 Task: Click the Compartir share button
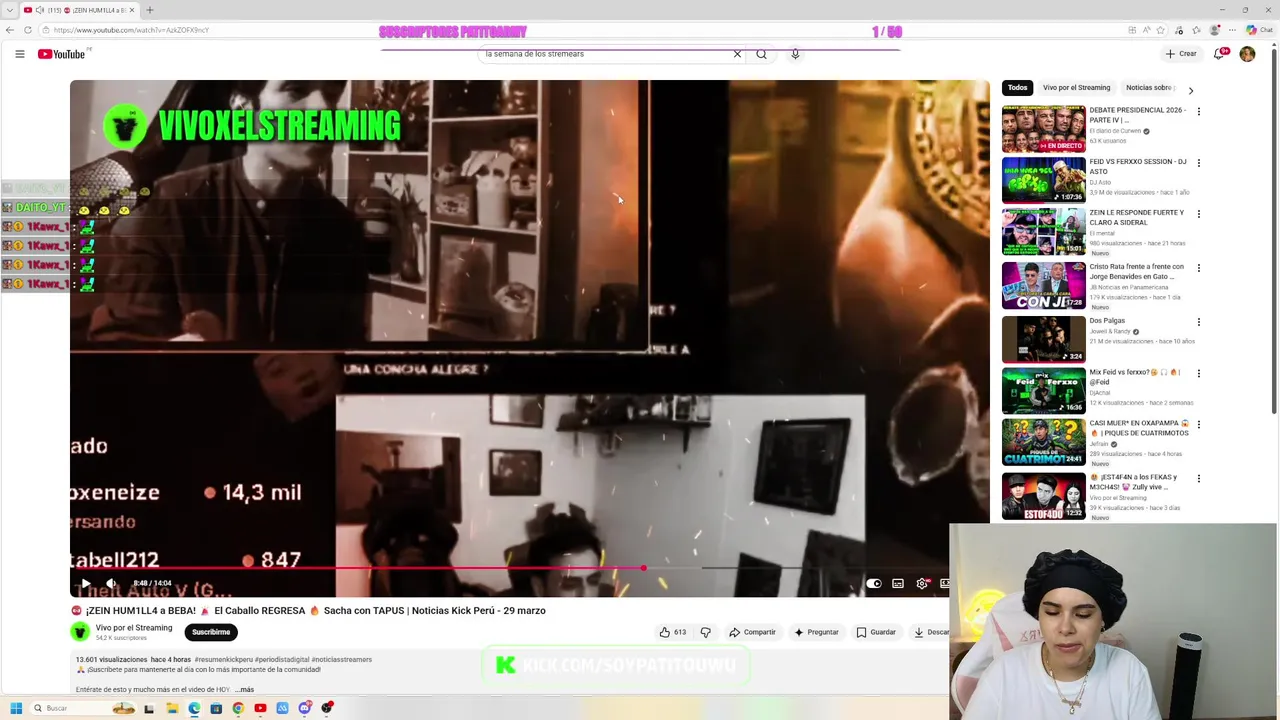[x=752, y=632]
